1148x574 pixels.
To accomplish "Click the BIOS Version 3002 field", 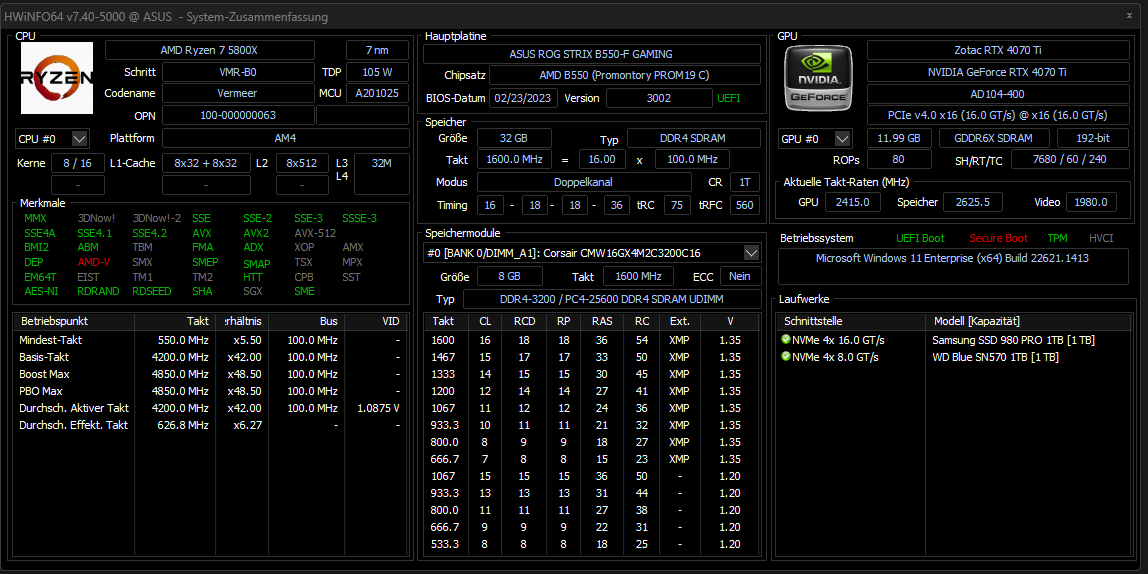I will (x=659, y=98).
